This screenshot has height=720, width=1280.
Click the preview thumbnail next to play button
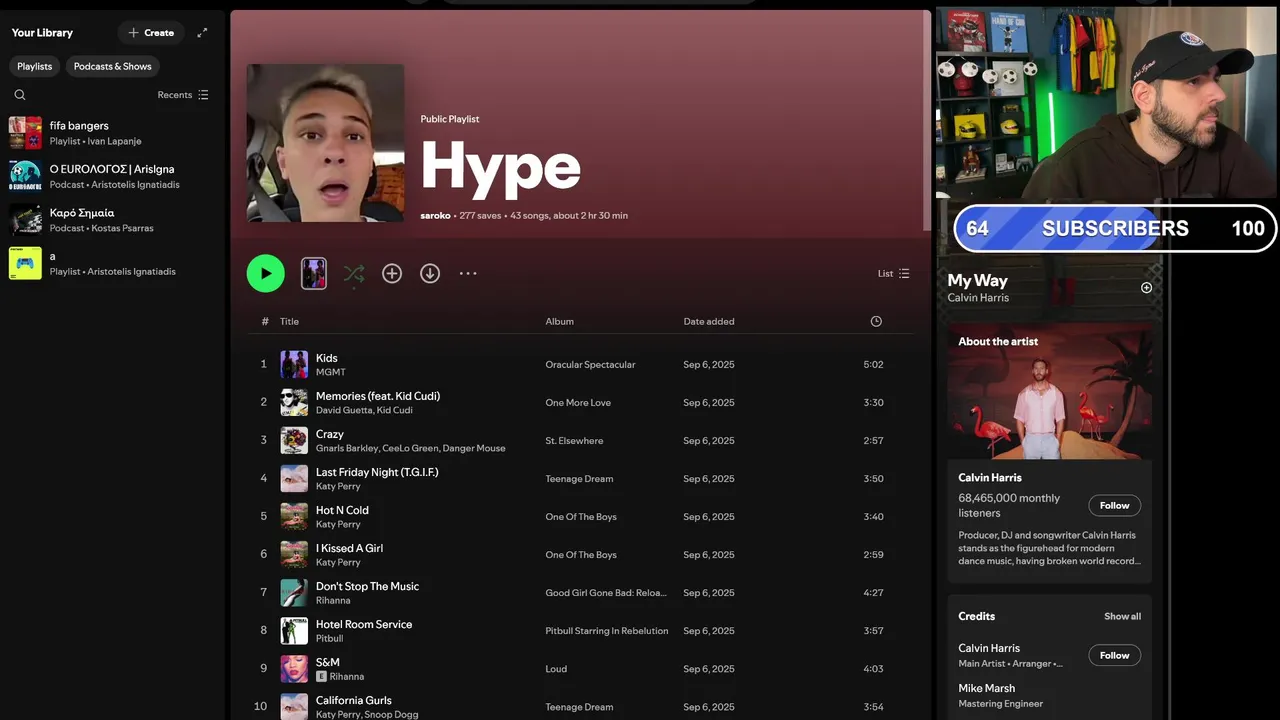pyautogui.click(x=314, y=273)
